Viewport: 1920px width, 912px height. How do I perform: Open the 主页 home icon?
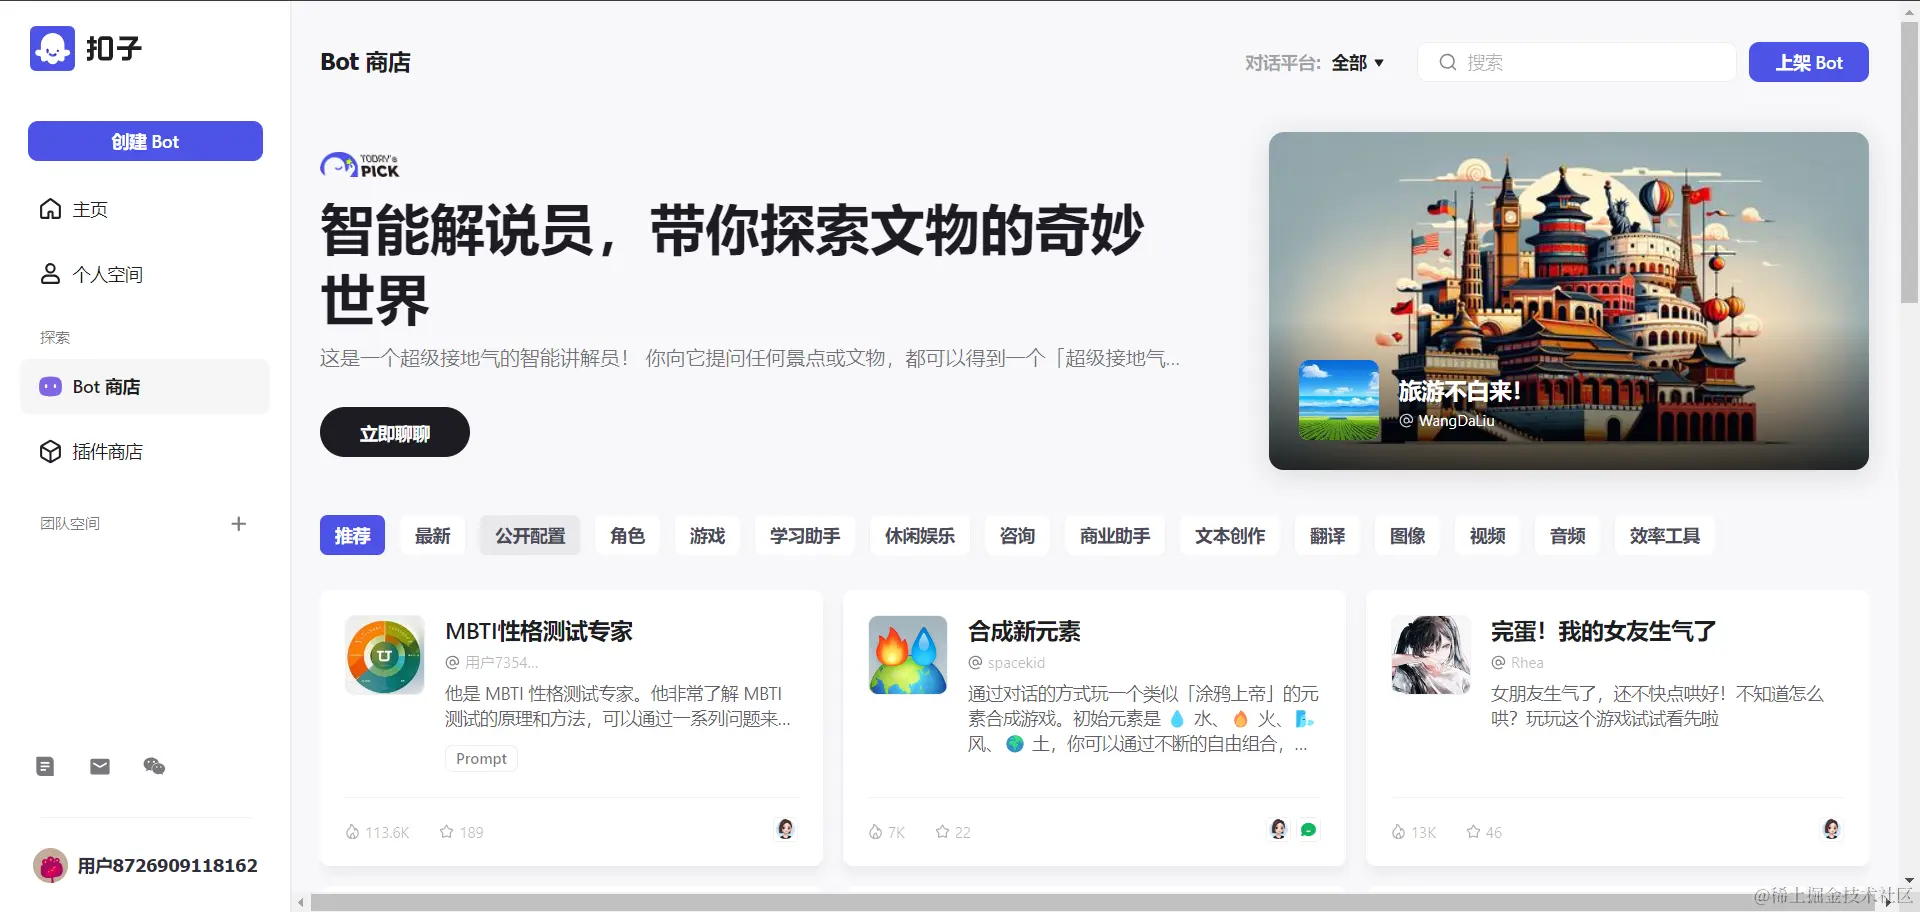(50, 209)
